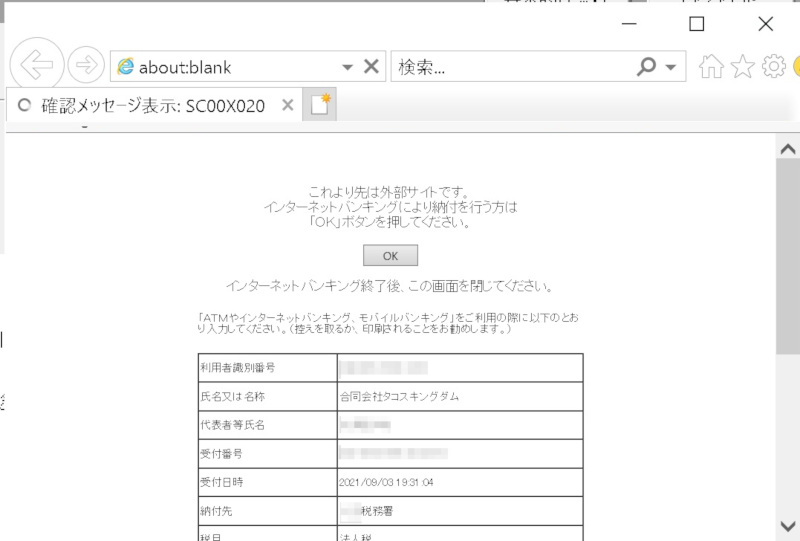Viewport: 800px width, 541px height.
Task: Select the 合同会社タコスキングダム cell
Action: (460, 397)
